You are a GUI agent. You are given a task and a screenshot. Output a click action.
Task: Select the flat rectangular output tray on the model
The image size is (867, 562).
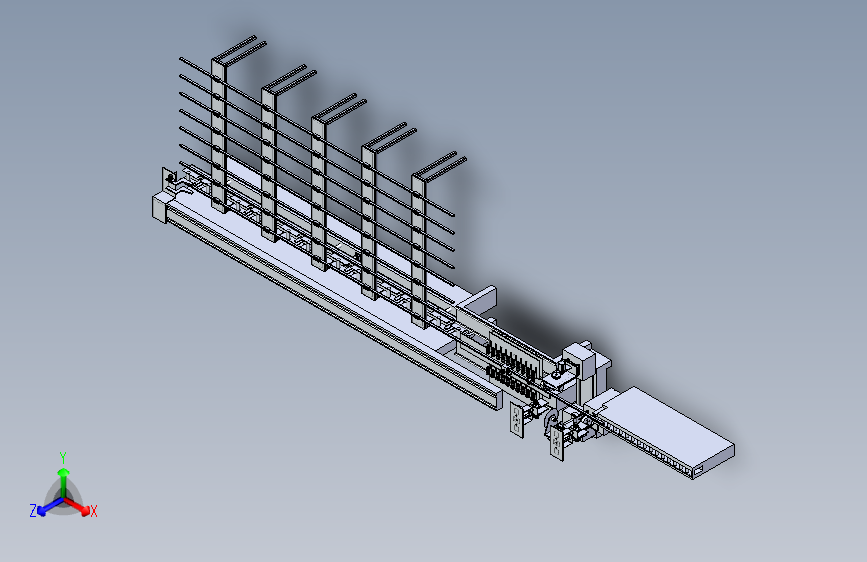(x=666, y=429)
